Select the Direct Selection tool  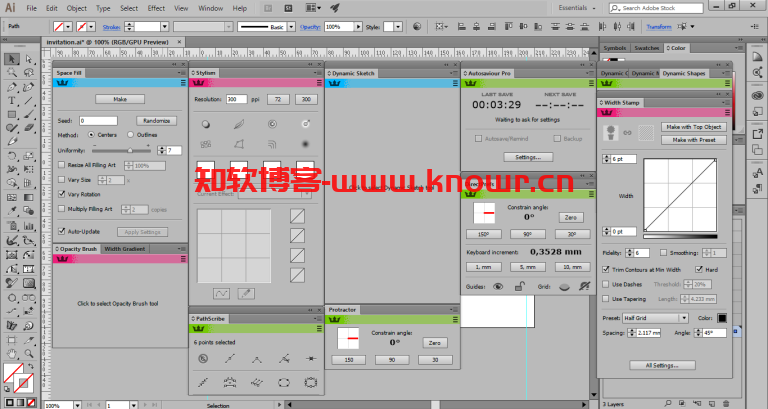[28, 59]
